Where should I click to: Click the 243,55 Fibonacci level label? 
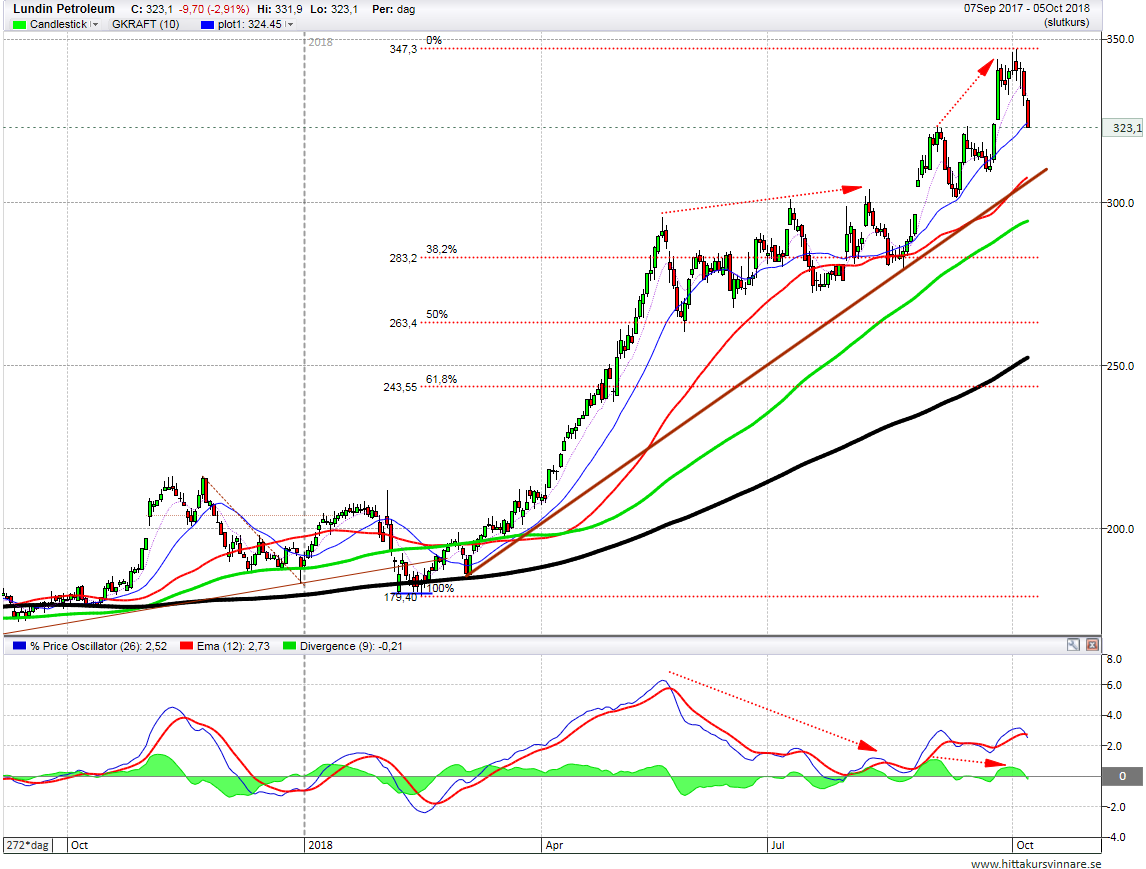point(401,387)
